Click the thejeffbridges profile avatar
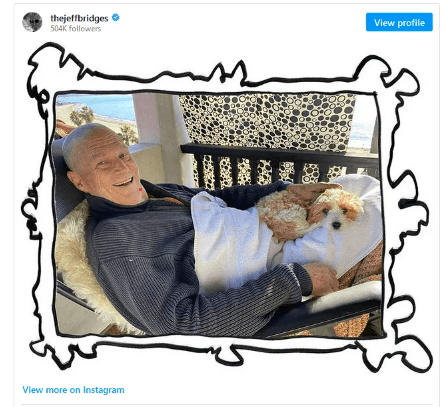Viewport: 446px width, 407px height. 32,22
